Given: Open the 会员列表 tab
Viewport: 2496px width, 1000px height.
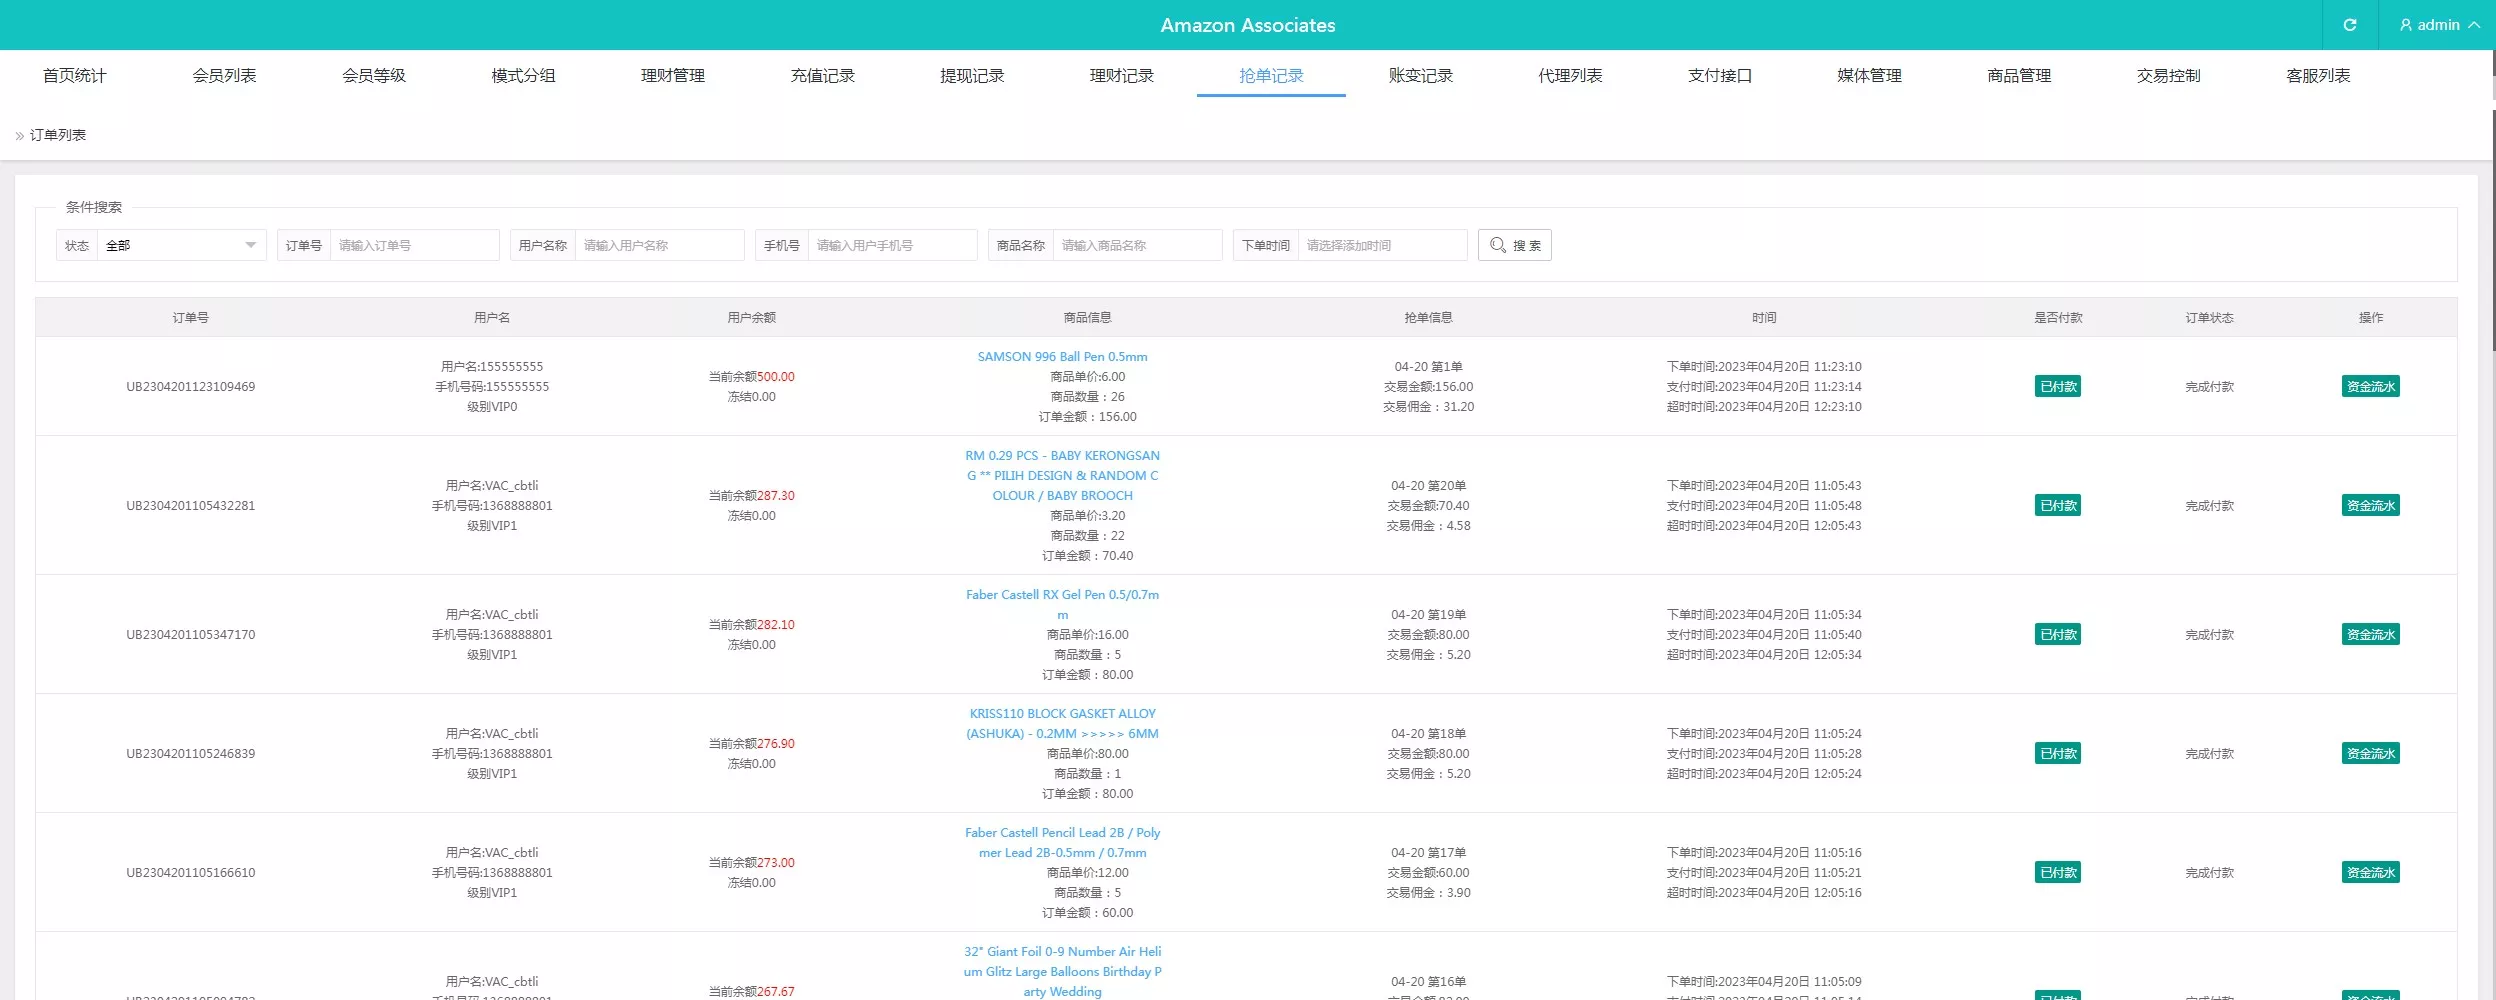Looking at the screenshot, I should pyautogui.click(x=224, y=76).
